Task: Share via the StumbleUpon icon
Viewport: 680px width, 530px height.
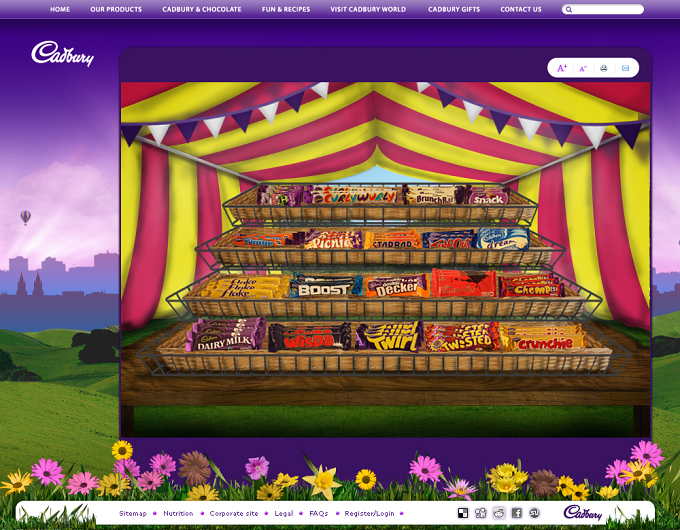Action: pyautogui.click(x=534, y=513)
